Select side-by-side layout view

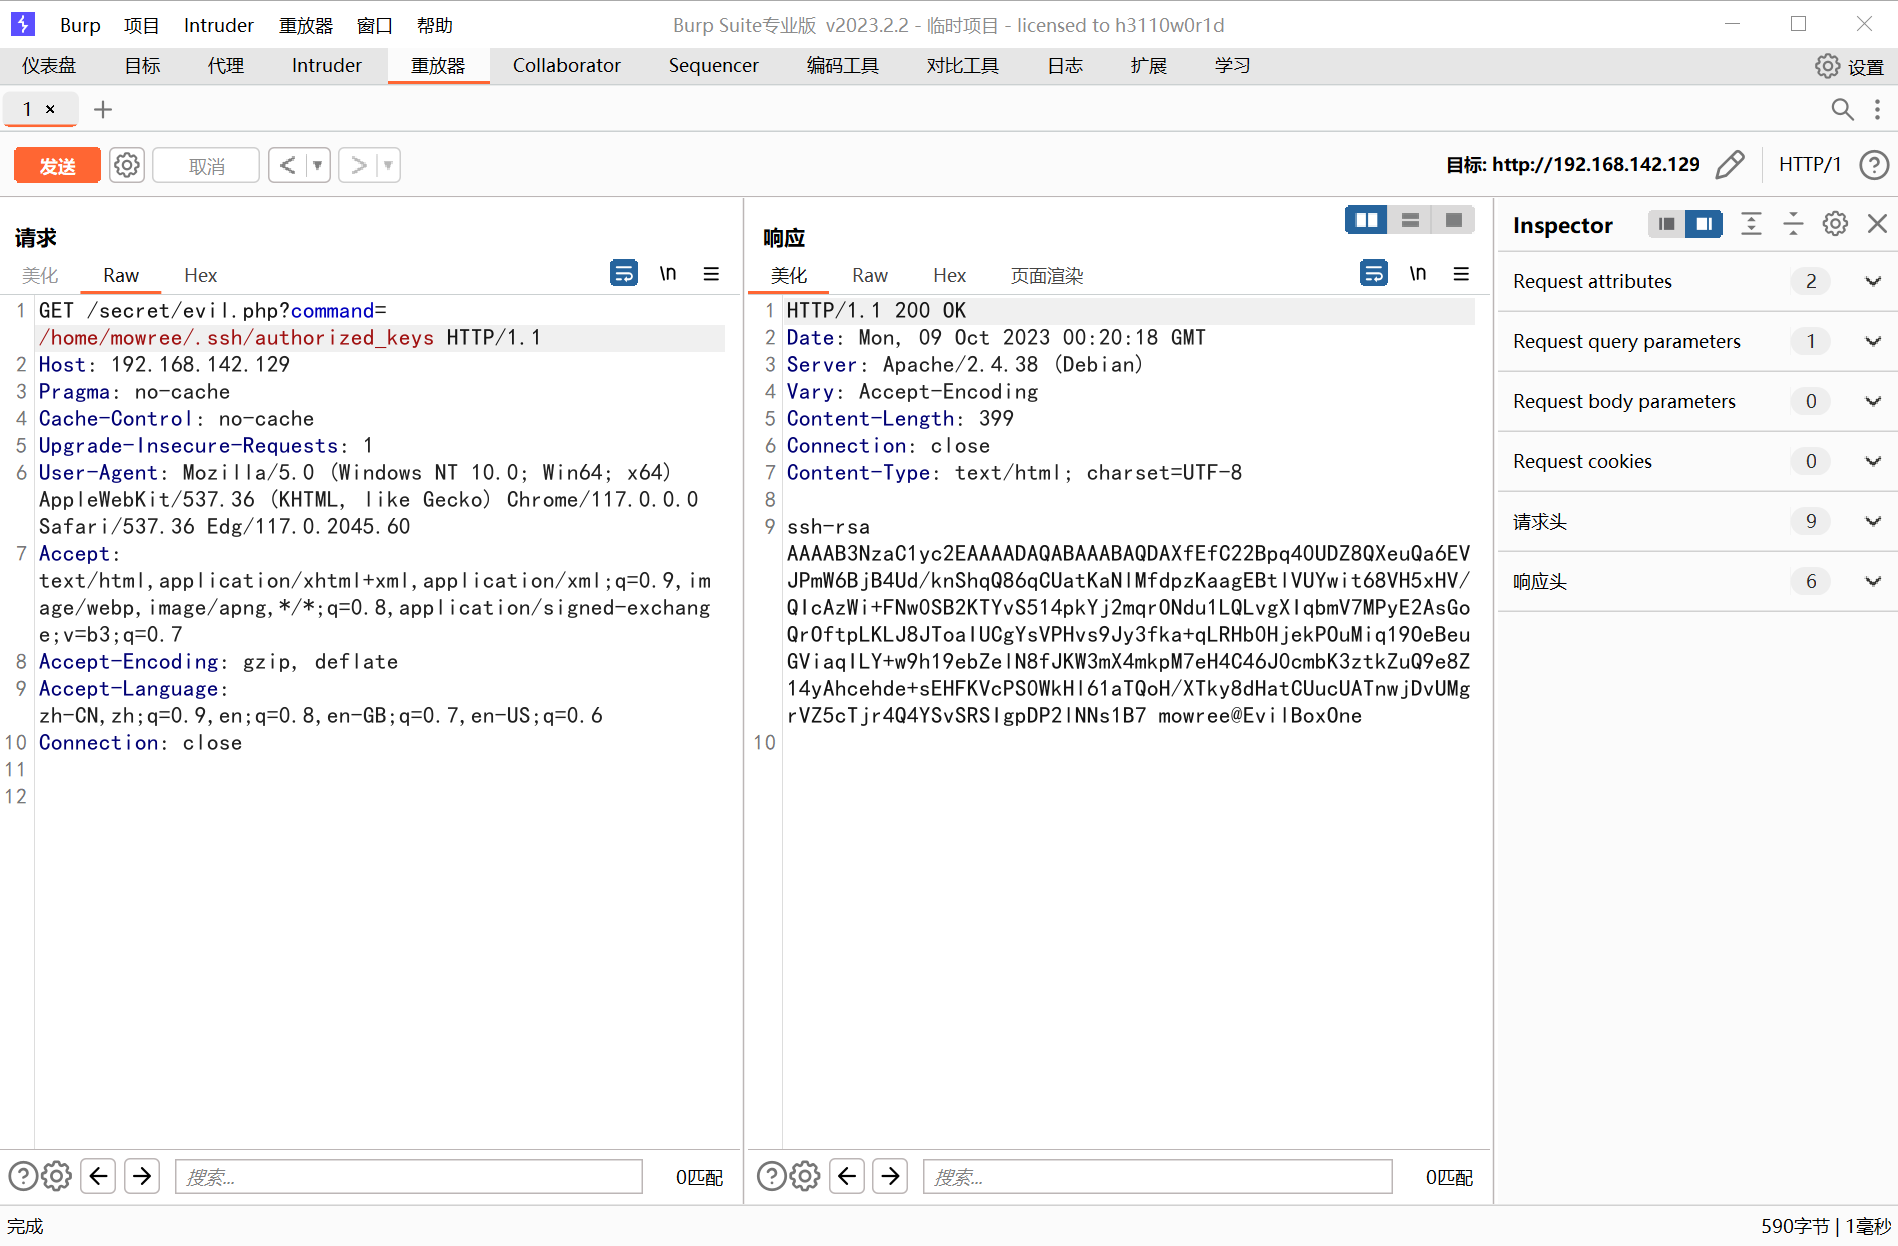(x=1366, y=220)
